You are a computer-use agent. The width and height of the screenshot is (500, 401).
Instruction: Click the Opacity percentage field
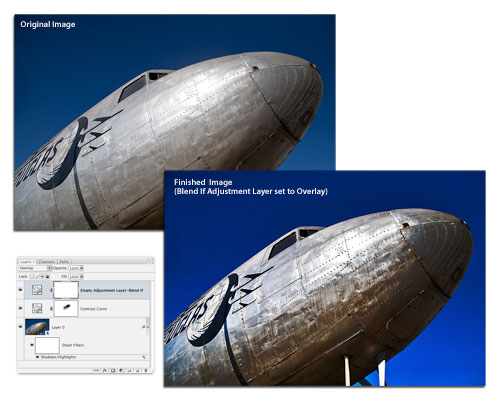[x=74, y=268]
